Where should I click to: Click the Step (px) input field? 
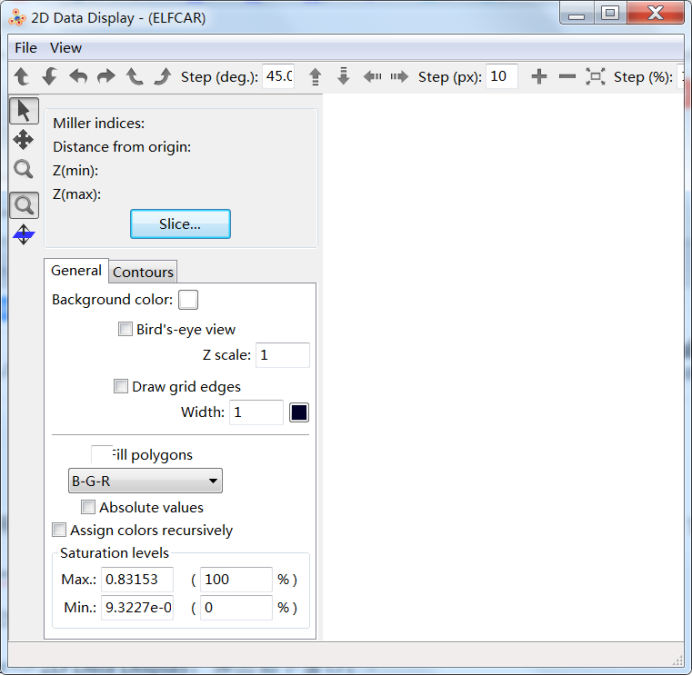click(x=502, y=76)
